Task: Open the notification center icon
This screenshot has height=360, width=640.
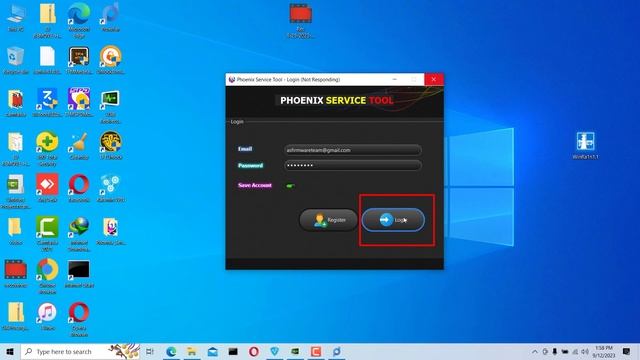Action: click(627, 351)
